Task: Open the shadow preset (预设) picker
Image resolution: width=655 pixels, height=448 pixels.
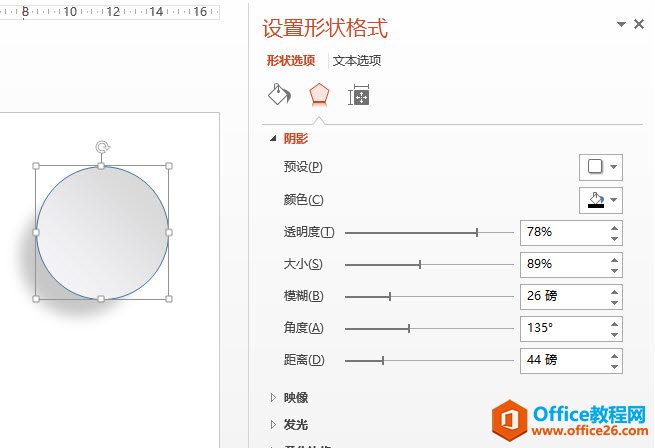Action: coord(600,167)
